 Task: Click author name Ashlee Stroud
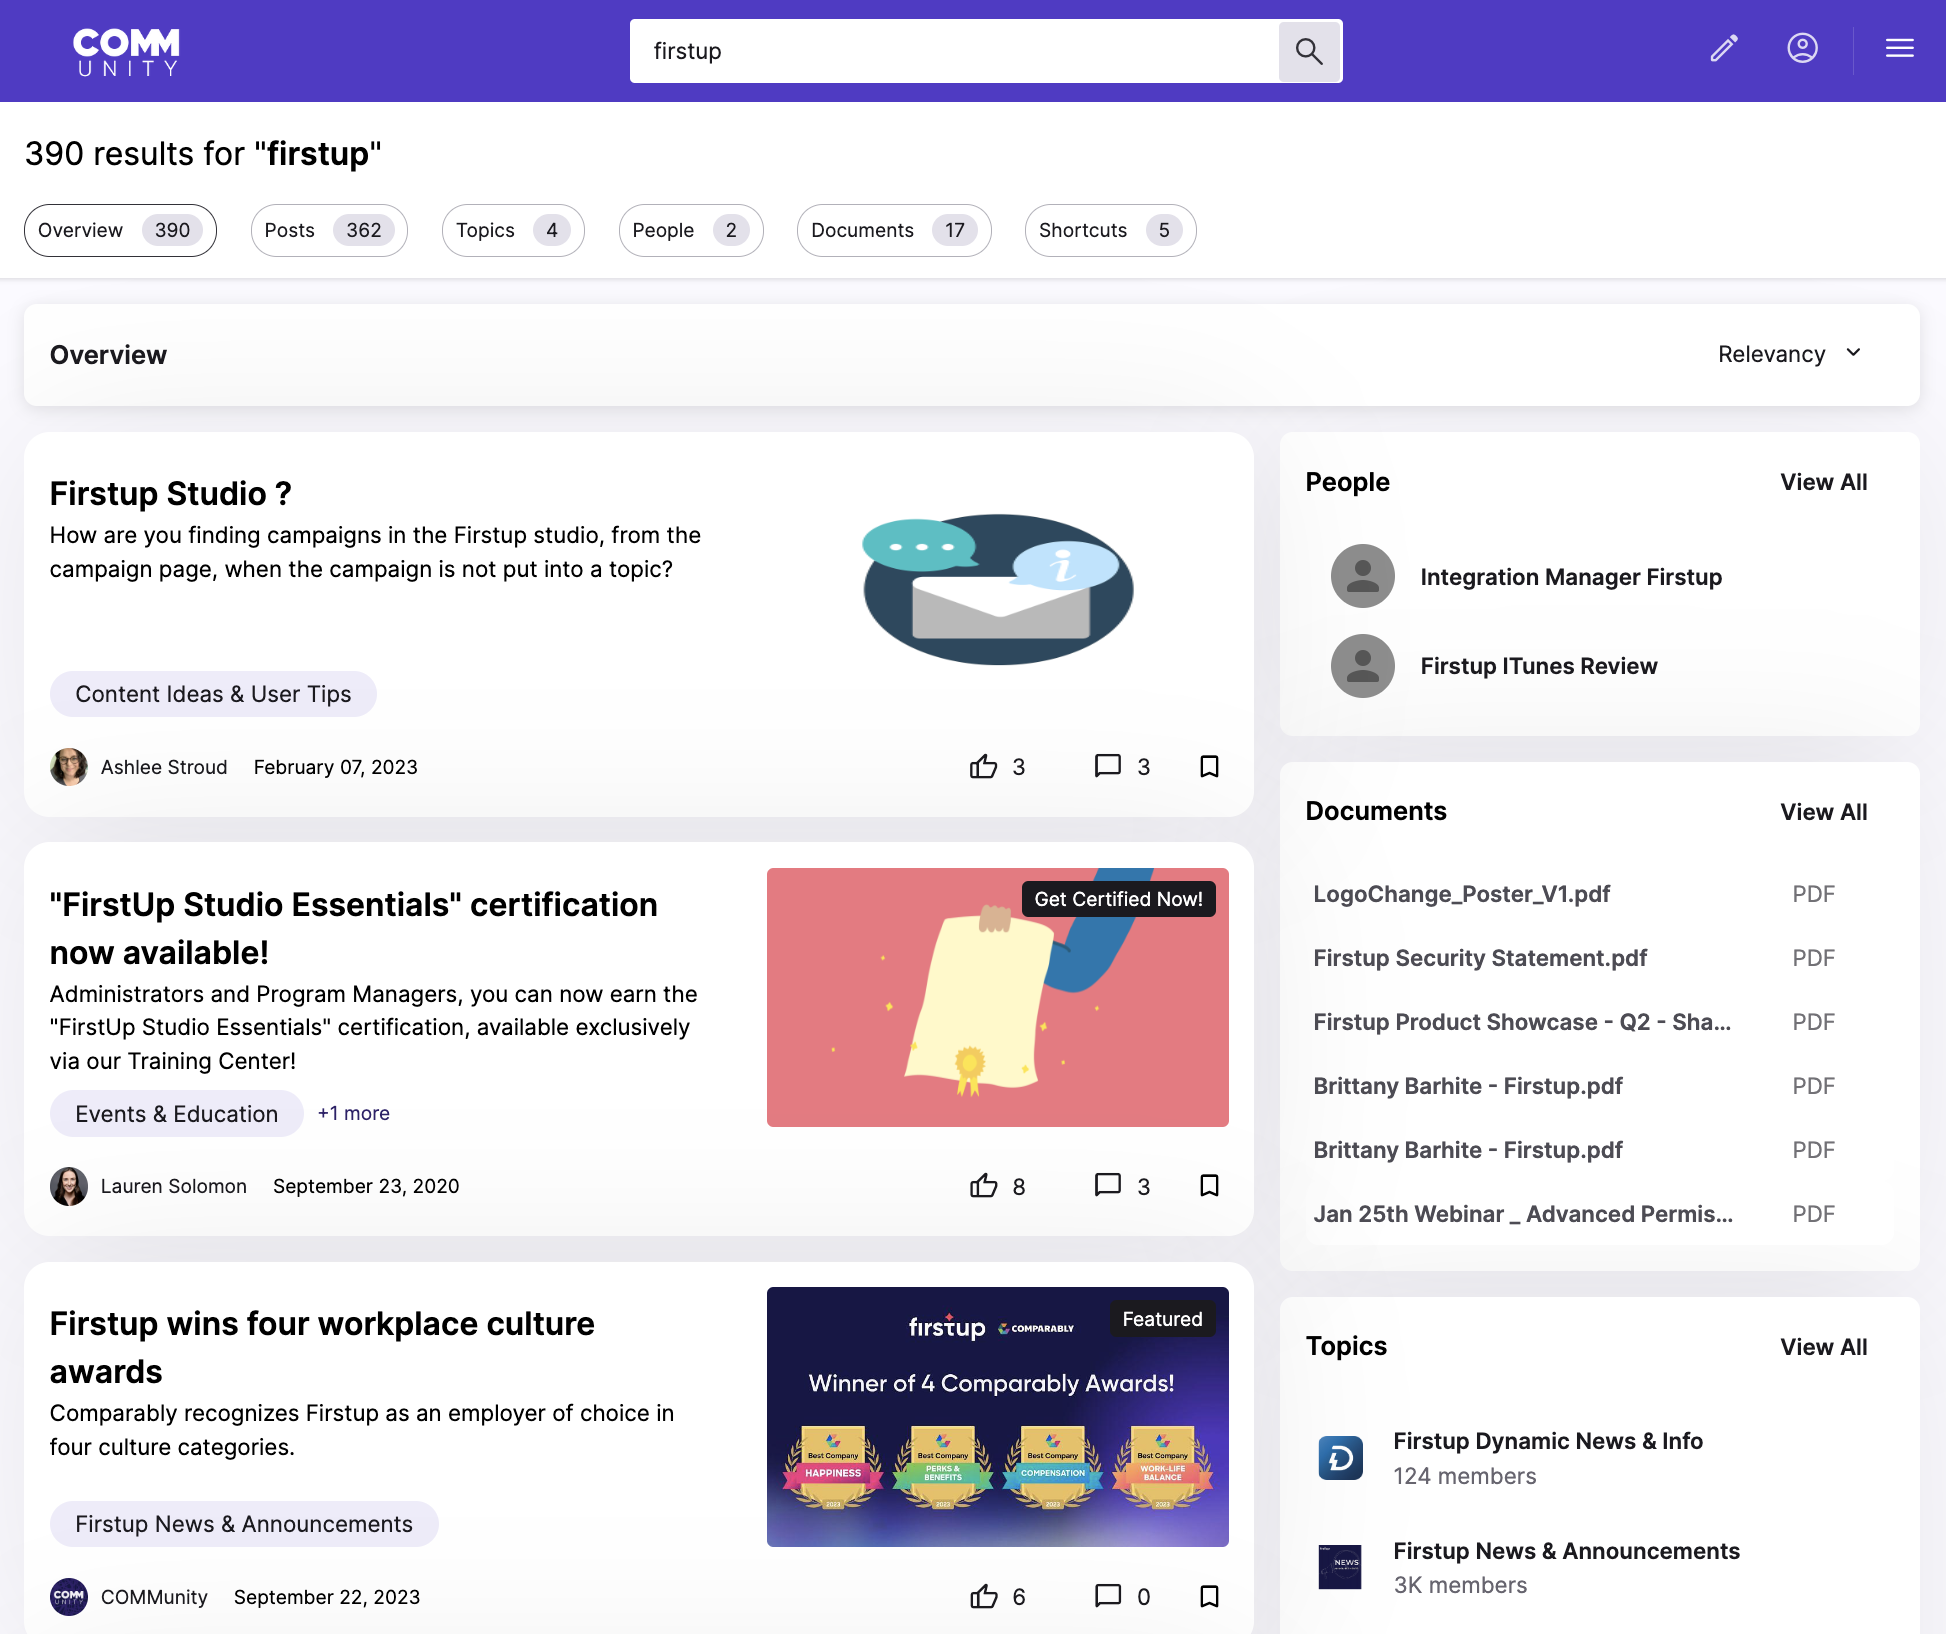click(164, 767)
